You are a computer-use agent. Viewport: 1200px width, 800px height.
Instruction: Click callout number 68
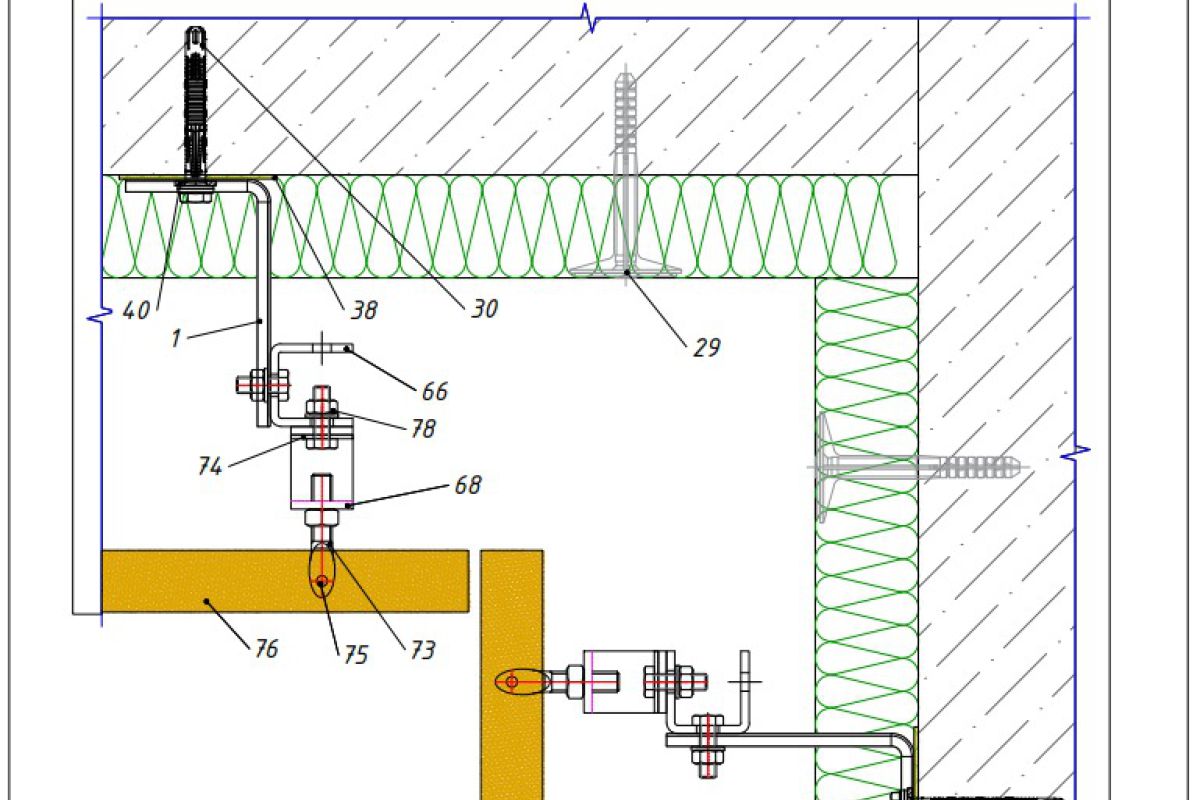point(467,486)
